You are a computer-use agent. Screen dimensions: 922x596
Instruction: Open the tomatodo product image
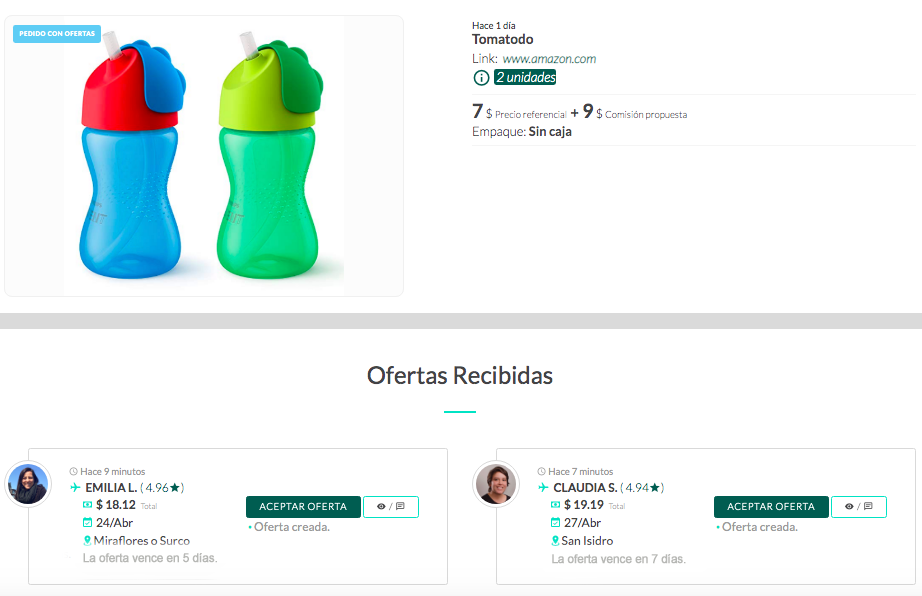pyautogui.click(x=204, y=156)
